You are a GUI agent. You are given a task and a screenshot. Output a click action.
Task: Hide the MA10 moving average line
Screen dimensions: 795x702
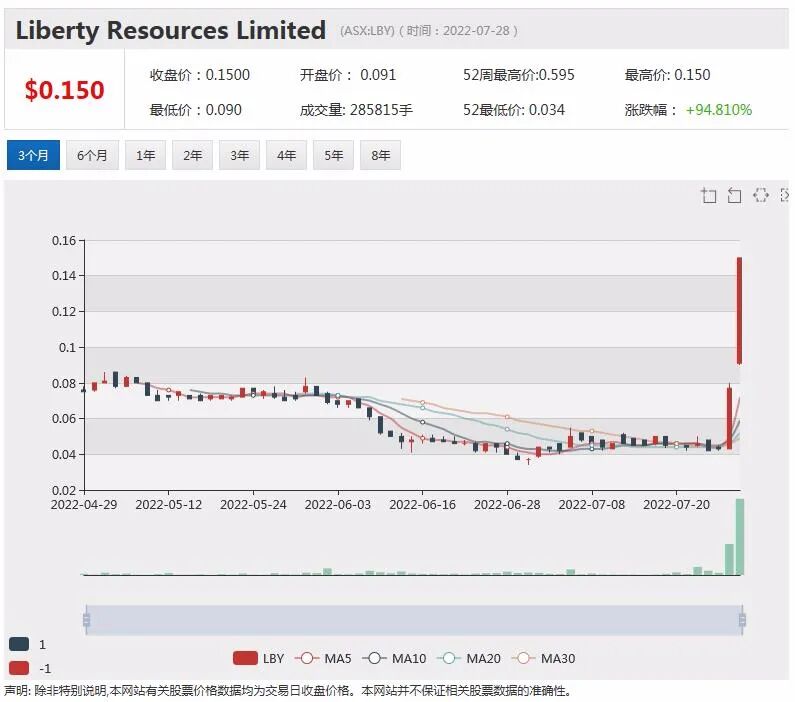[x=394, y=658]
